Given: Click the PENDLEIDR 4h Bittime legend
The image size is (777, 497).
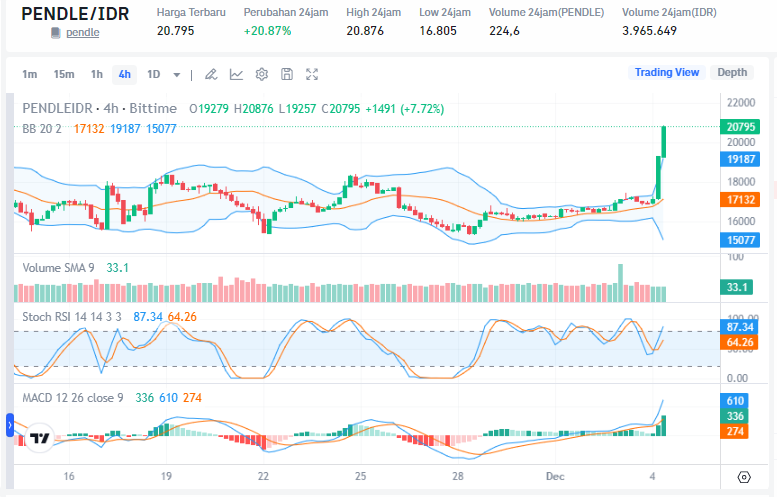Looking at the screenshot, I should point(100,108).
